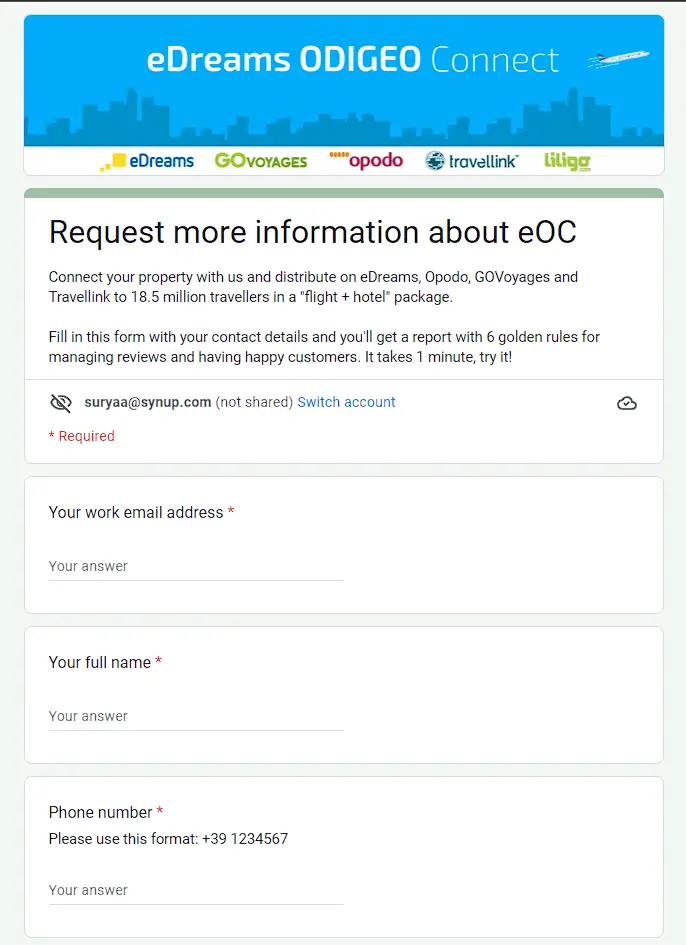Viewport: 686px width, 945px height.
Task: Click the Phone number question label
Action: tap(100, 812)
